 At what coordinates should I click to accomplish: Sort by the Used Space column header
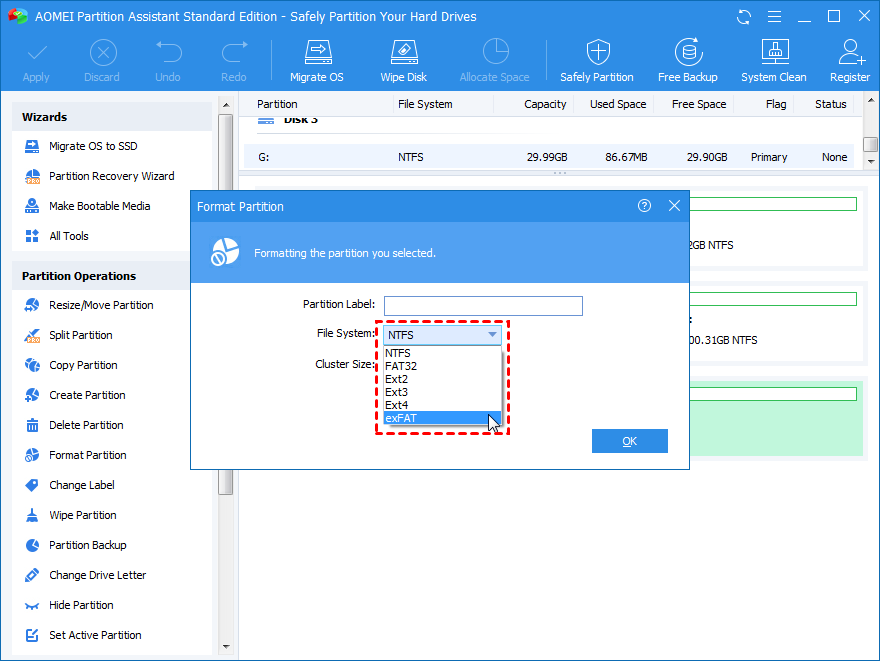pyautogui.click(x=618, y=104)
